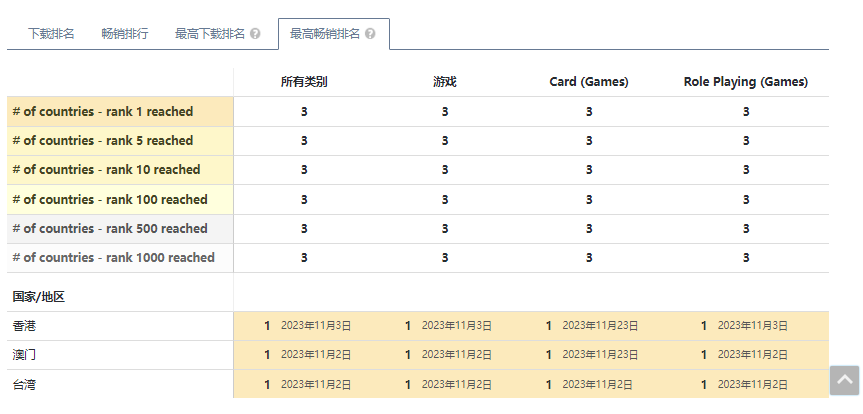
Task: Click help icon beside 最高畅销排名 tab
Action: 370,34
